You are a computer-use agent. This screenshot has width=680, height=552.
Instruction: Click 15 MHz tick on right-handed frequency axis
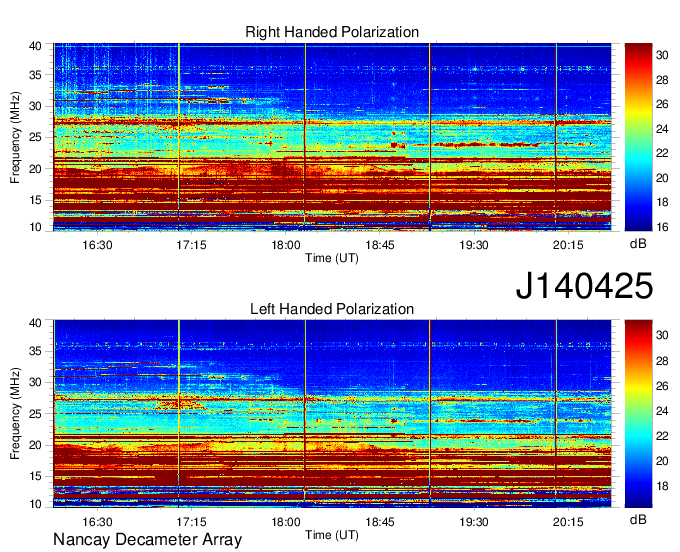click(35, 200)
